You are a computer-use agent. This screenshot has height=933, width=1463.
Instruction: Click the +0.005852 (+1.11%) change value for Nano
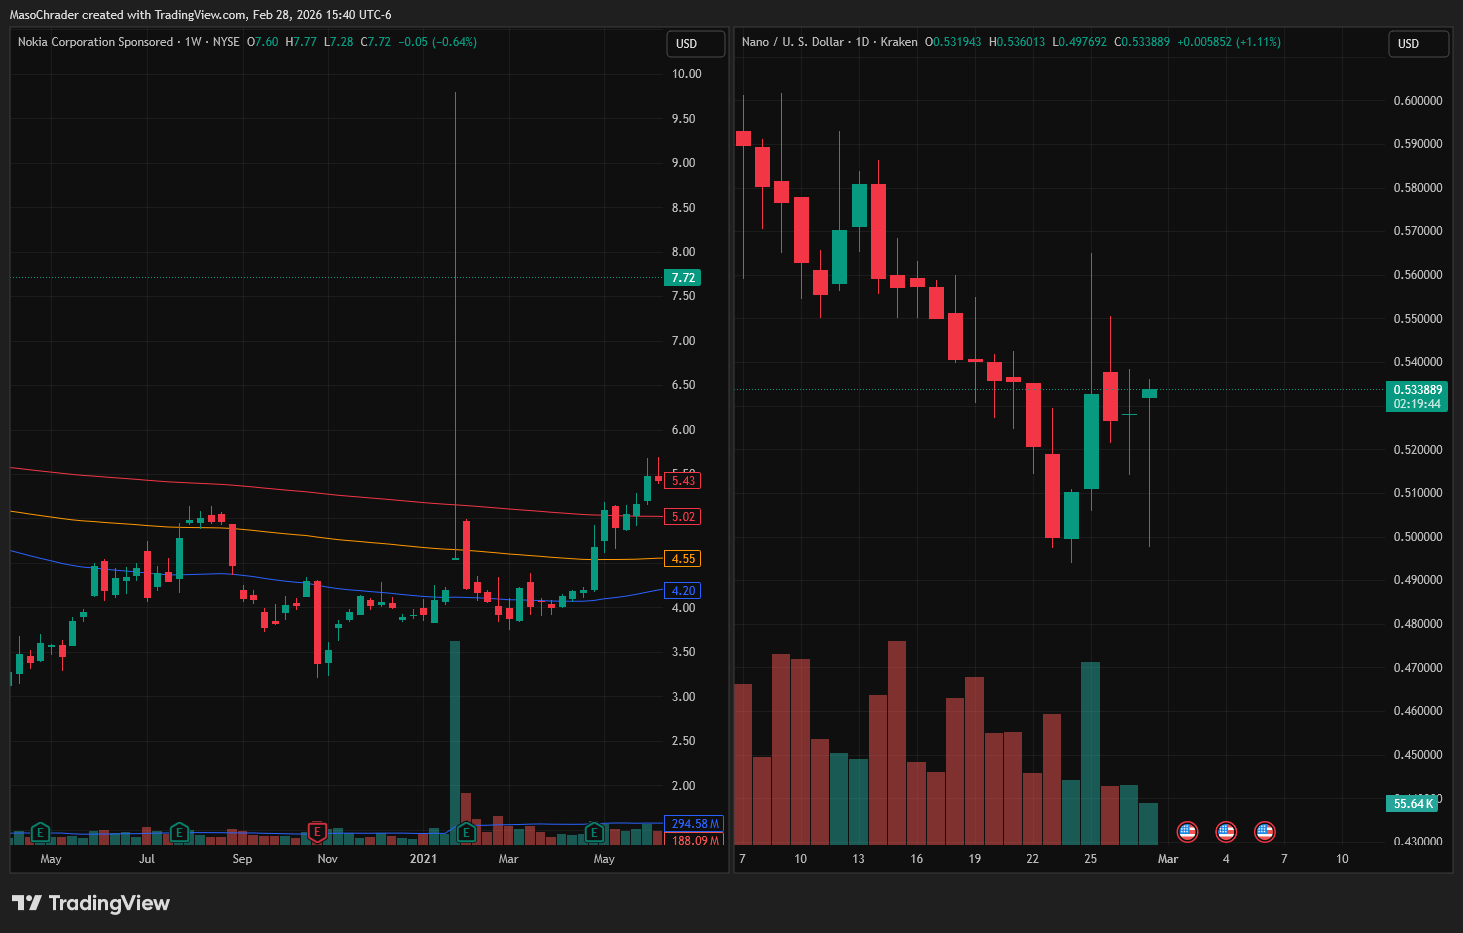coord(1229,42)
